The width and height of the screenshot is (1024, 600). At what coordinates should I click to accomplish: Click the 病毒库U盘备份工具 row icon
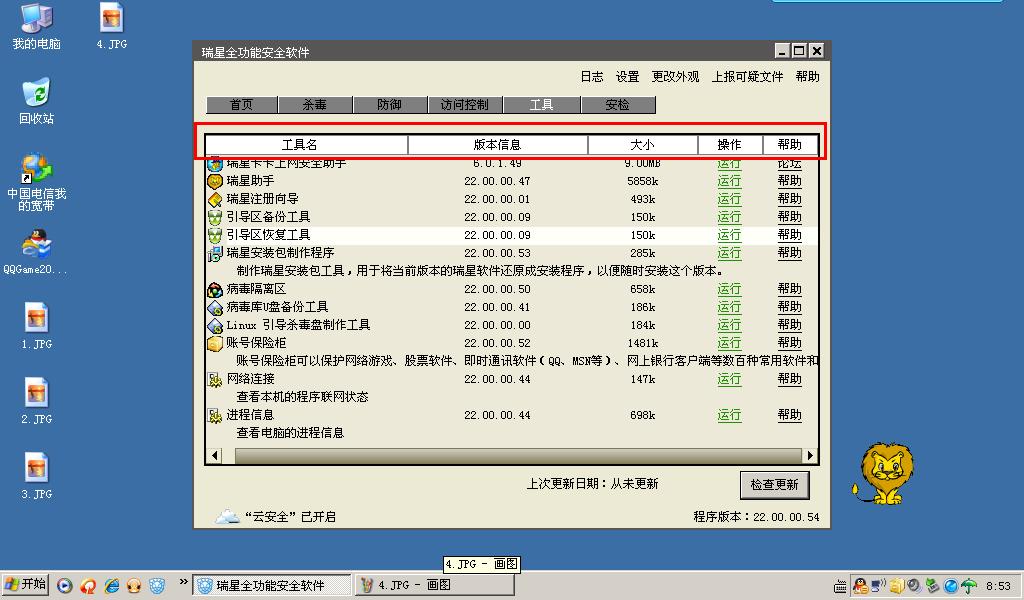click(215, 307)
